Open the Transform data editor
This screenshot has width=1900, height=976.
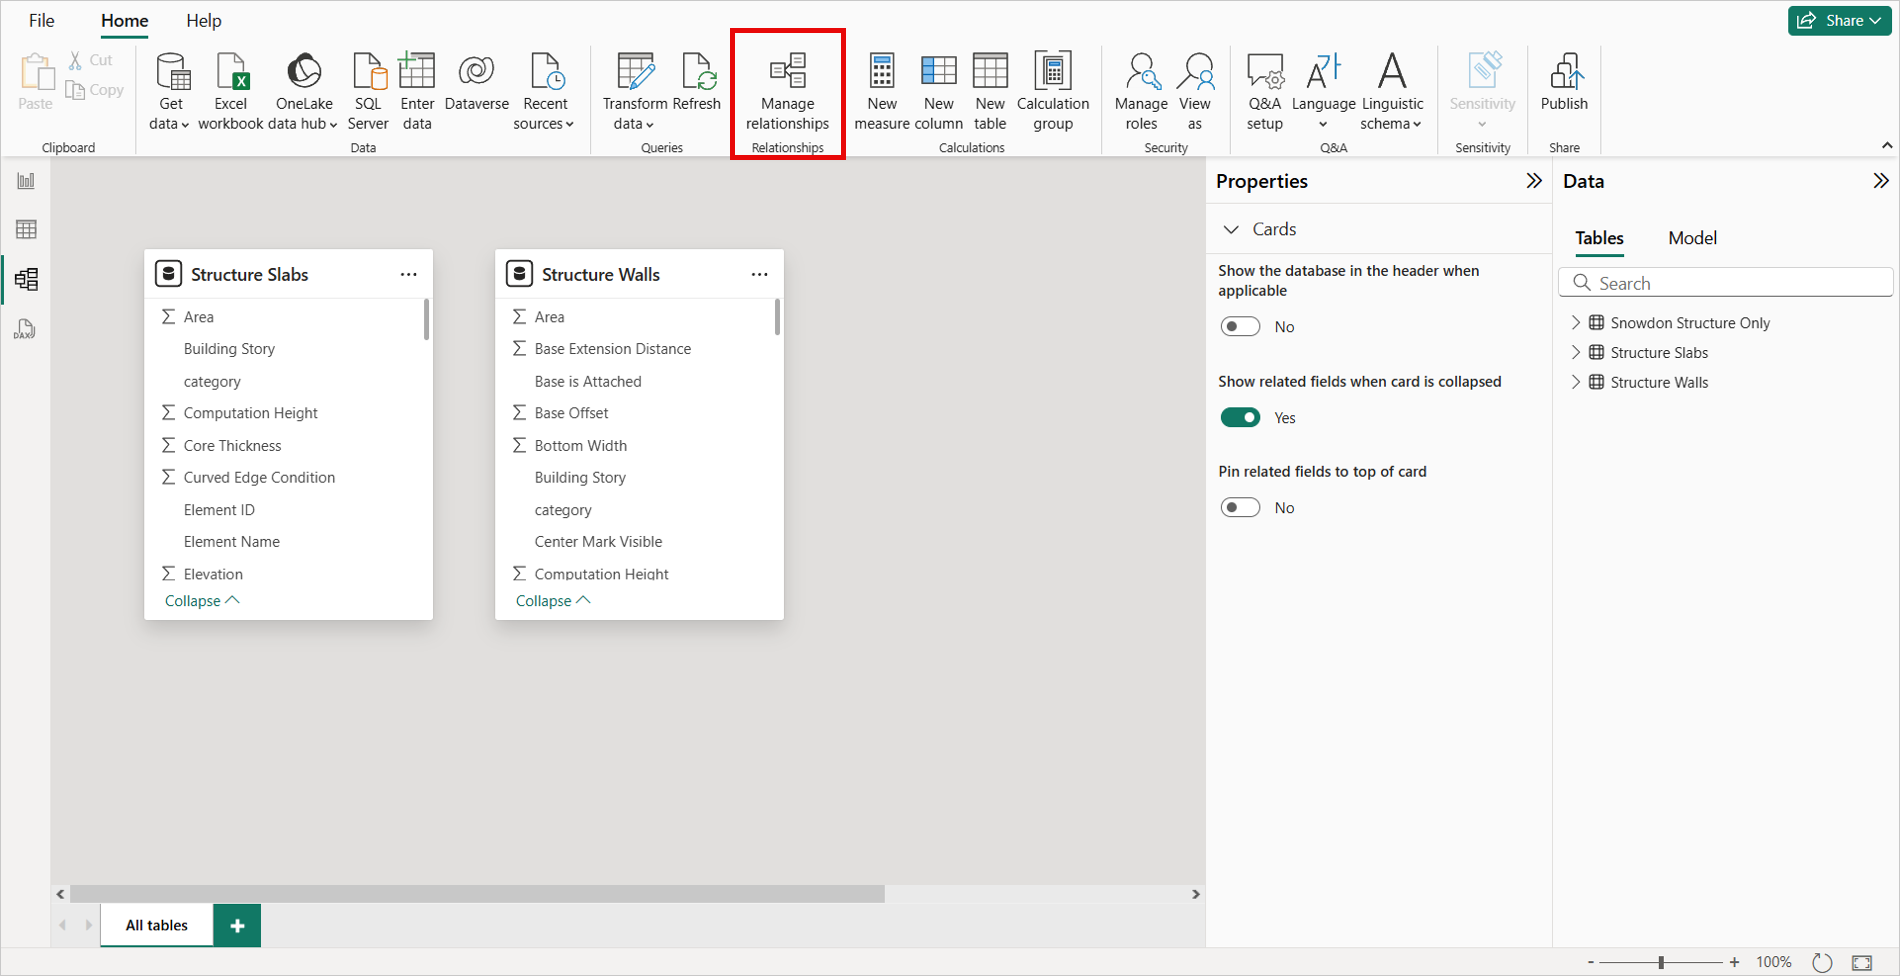pyautogui.click(x=635, y=92)
